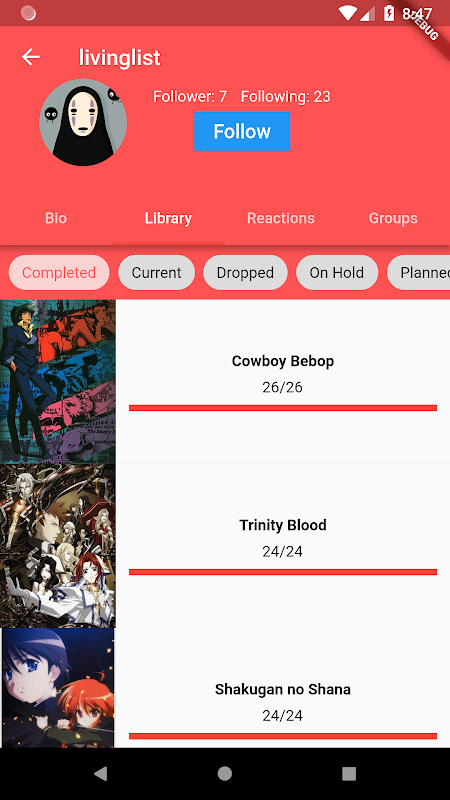Tap the Wi-Fi status icon

click(x=347, y=13)
